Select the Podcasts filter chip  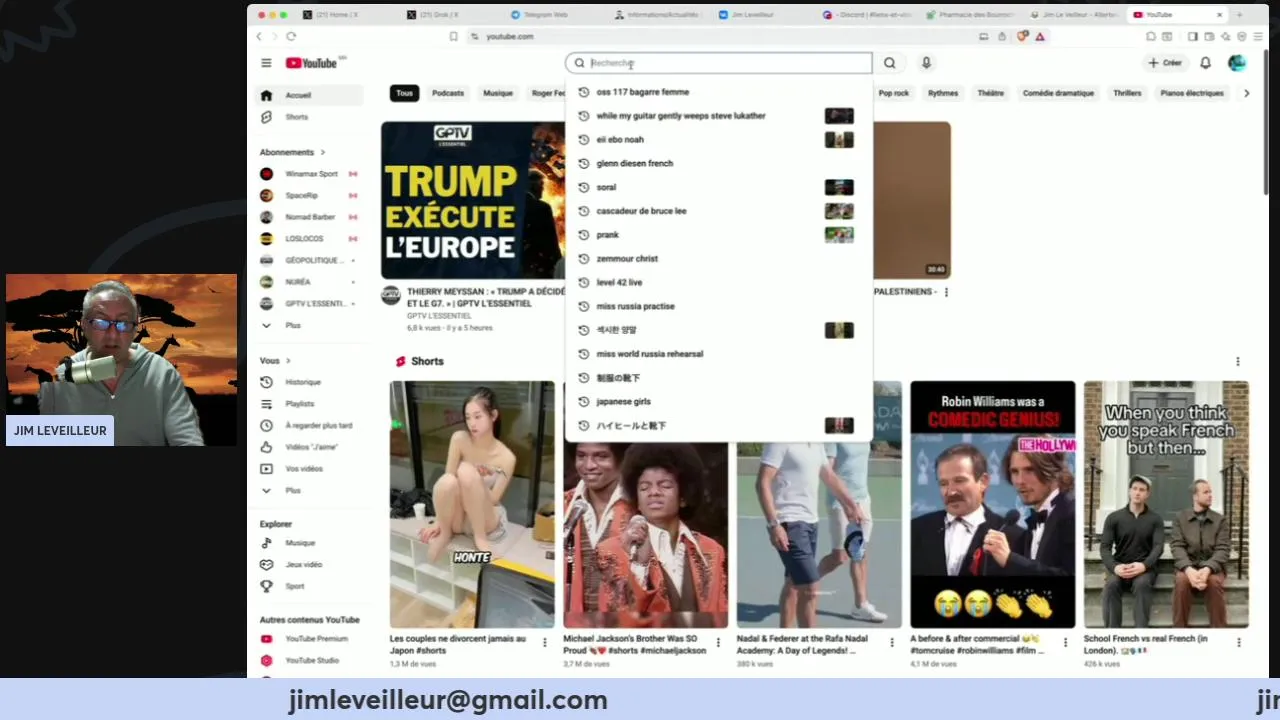(448, 93)
